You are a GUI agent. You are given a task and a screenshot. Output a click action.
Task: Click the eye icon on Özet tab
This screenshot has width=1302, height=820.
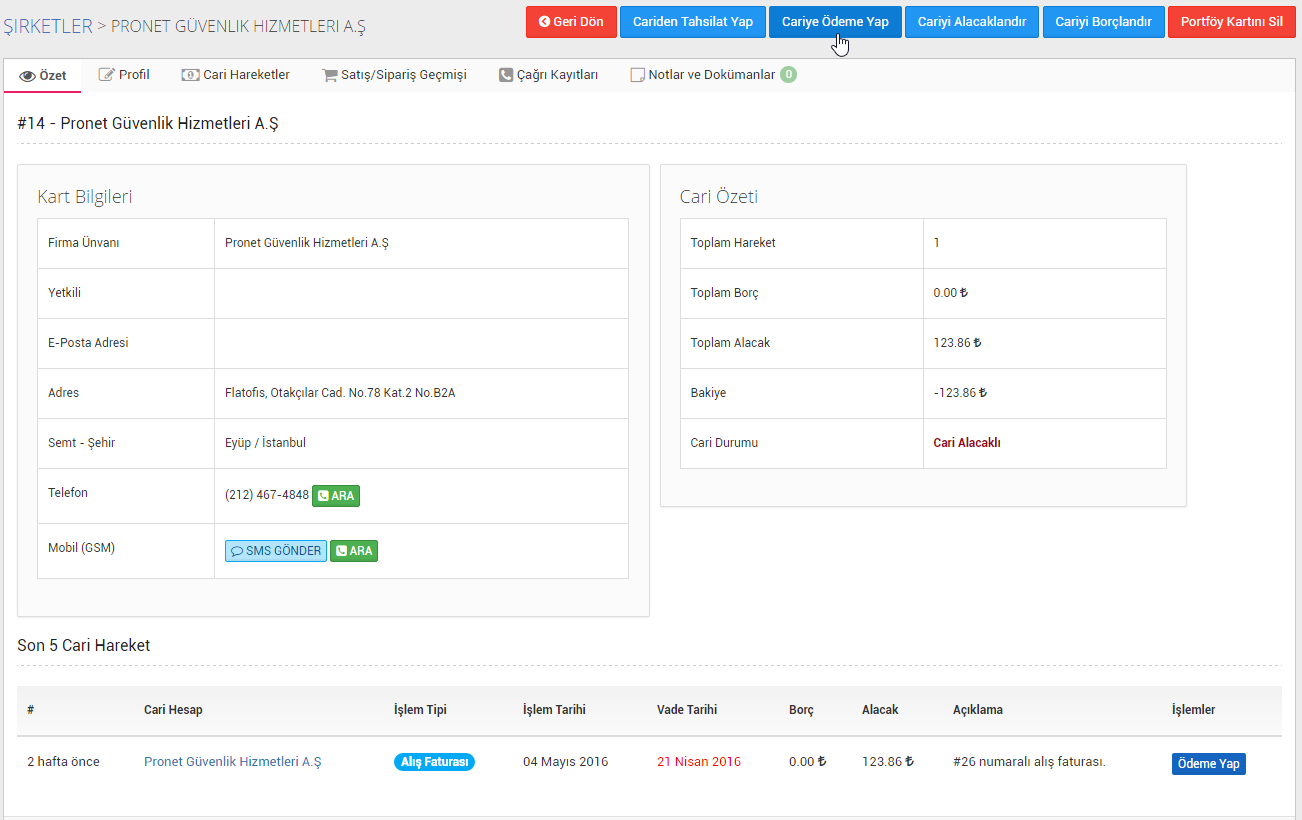pos(27,76)
